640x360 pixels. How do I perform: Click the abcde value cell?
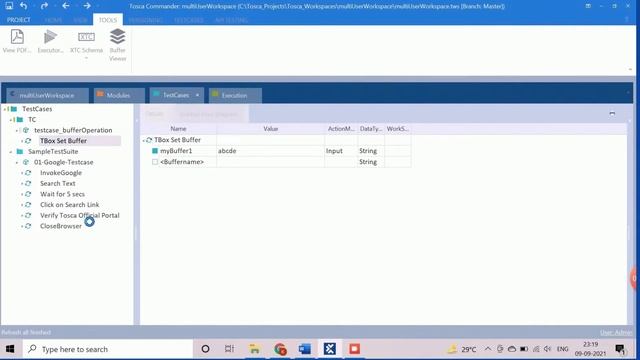pos(270,151)
